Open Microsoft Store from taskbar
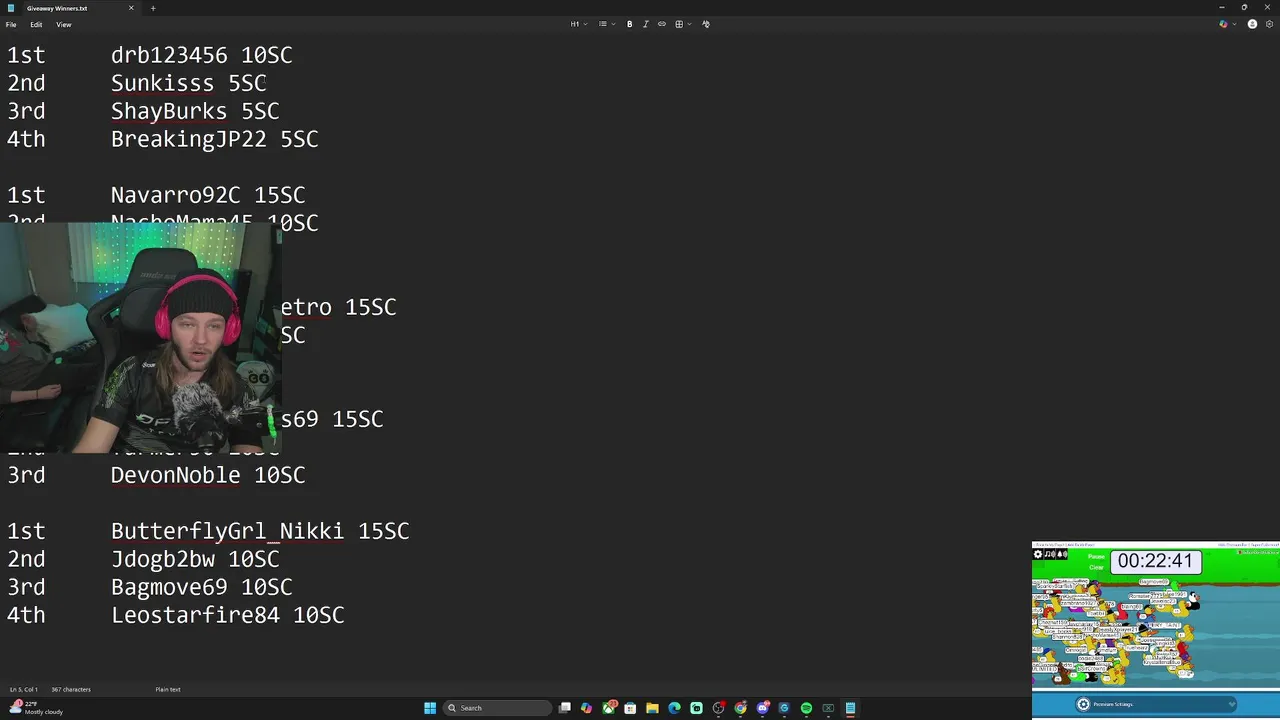 point(630,708)
